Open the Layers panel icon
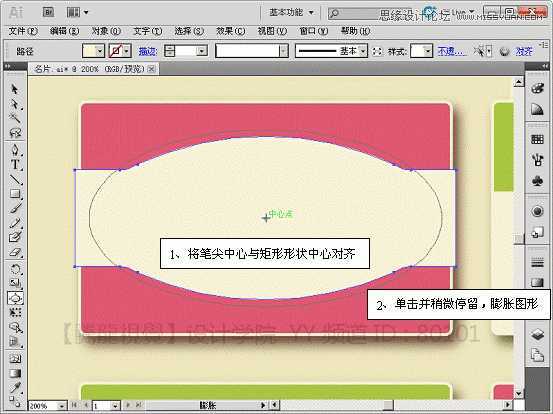This screenshot has width=553, height=414. click(537, 334)
